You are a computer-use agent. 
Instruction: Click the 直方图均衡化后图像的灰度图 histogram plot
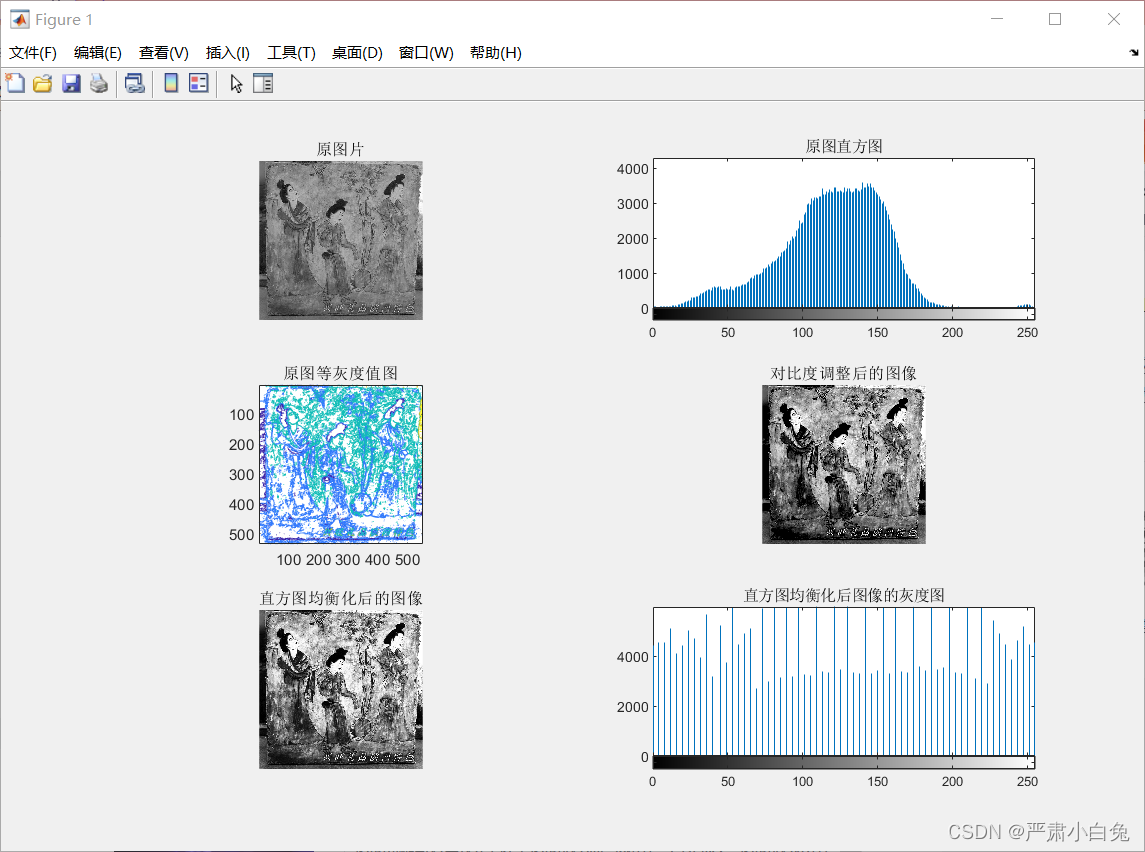pos(844,682)
